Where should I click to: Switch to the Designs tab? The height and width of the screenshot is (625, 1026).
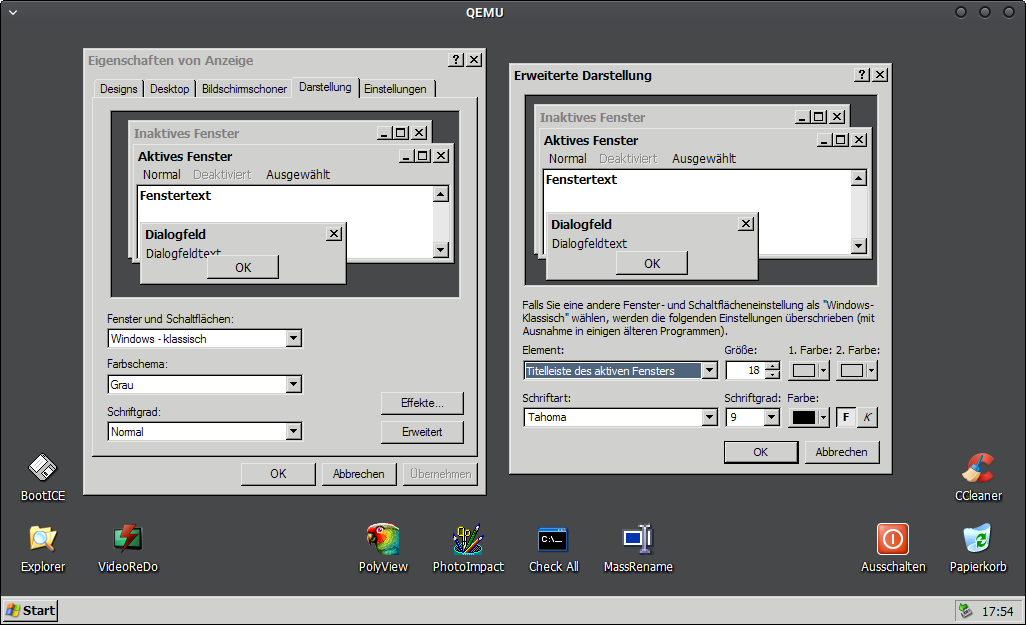click(x=118, y=89)
